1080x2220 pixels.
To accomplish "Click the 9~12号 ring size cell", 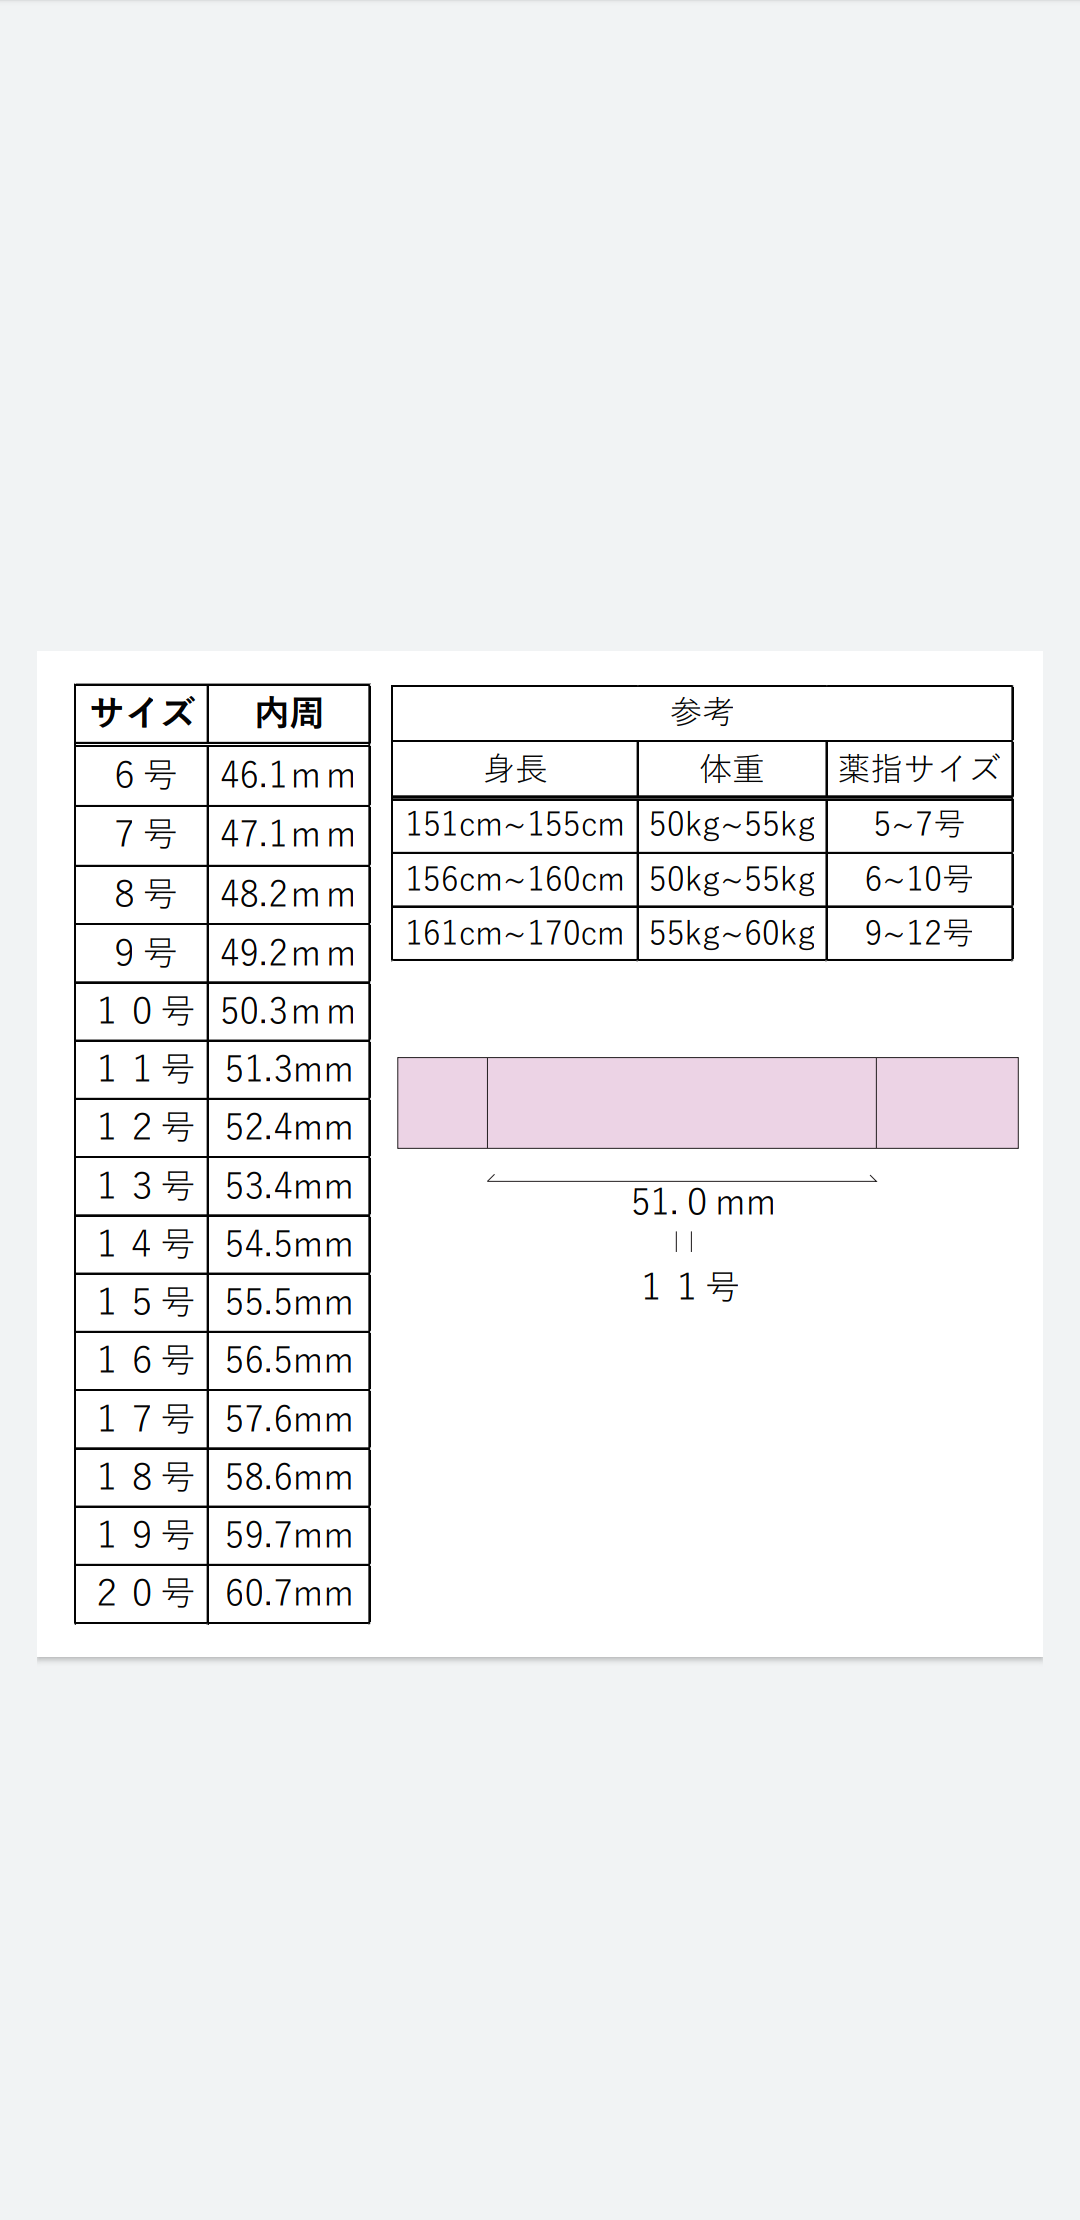I will [919, 933].
